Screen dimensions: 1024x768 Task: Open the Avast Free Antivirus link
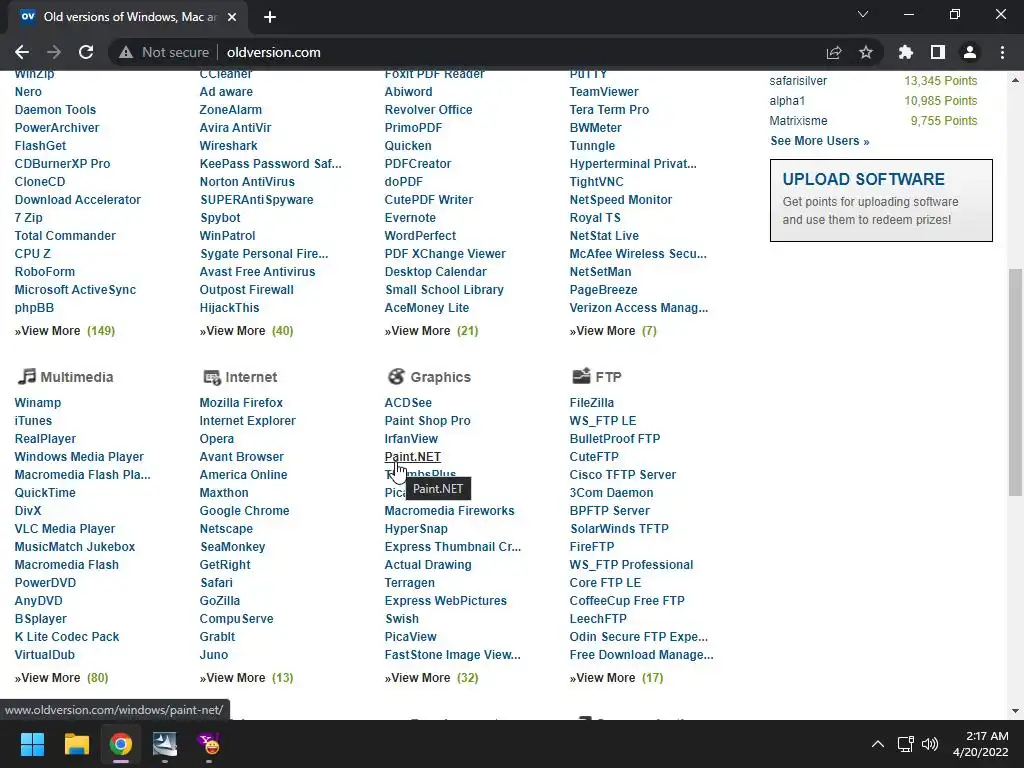pyautogui.click(x=257, y=272)
